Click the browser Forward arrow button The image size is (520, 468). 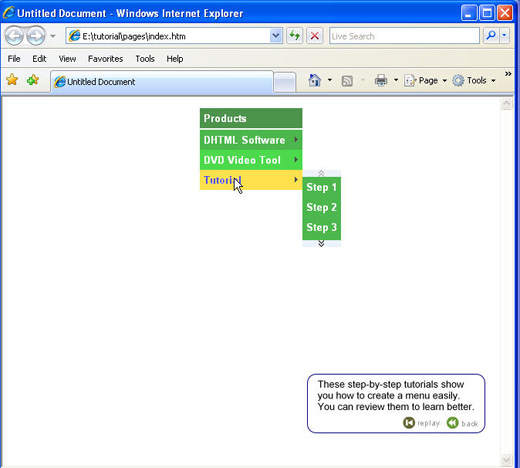(36, 36)
